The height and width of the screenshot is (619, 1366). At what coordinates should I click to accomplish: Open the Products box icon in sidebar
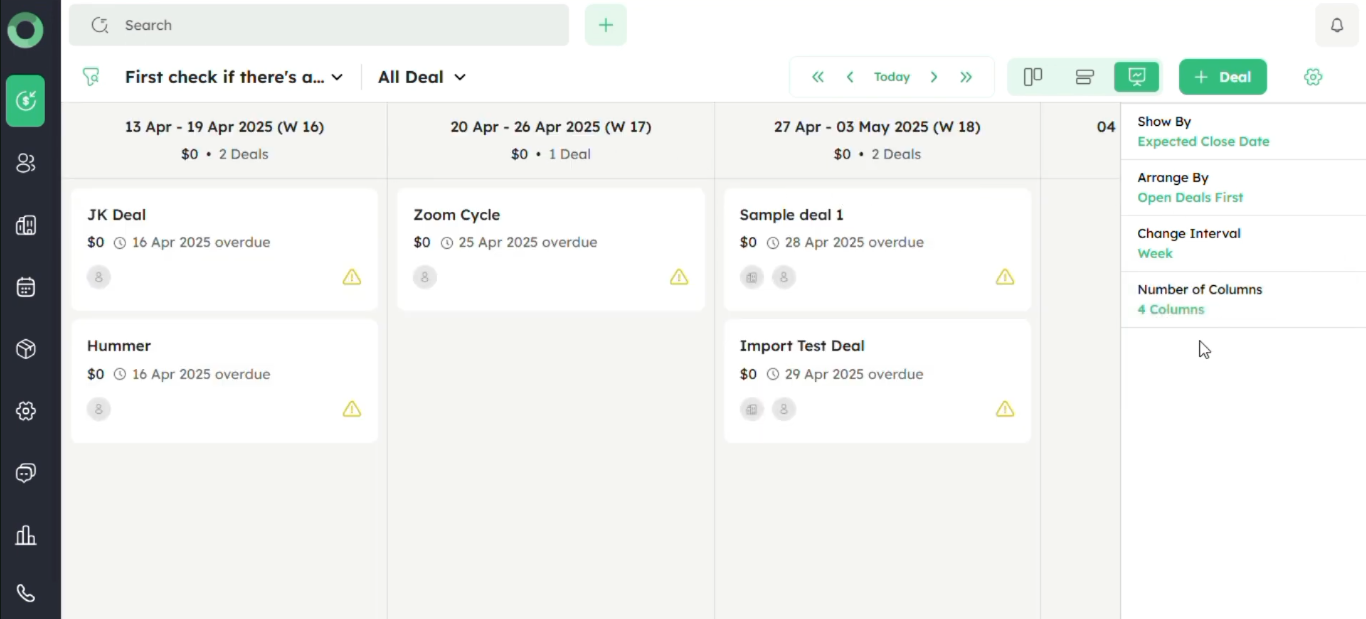26,349
